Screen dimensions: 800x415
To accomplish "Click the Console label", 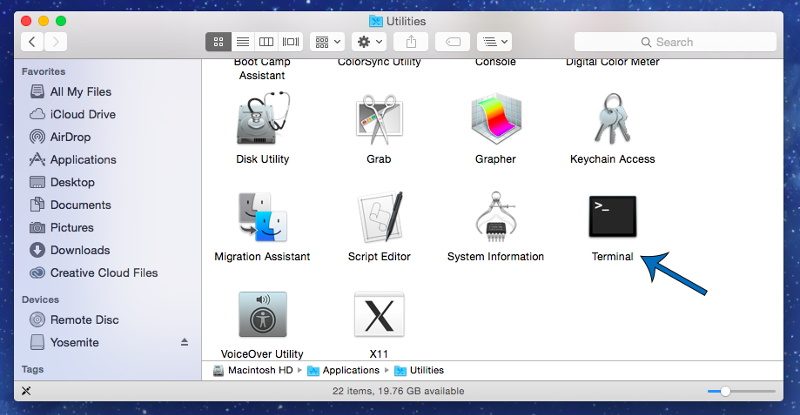I will coord(495,63).
